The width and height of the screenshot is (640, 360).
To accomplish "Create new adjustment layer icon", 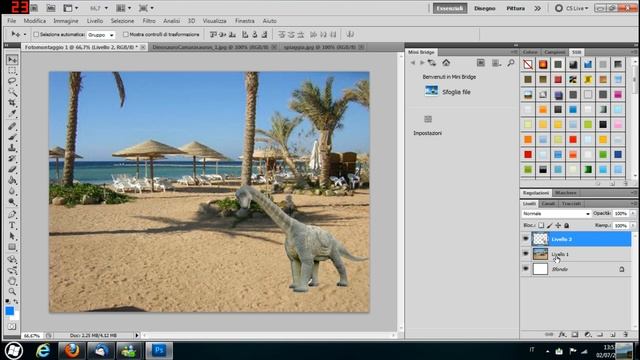I will click(588, 334).
